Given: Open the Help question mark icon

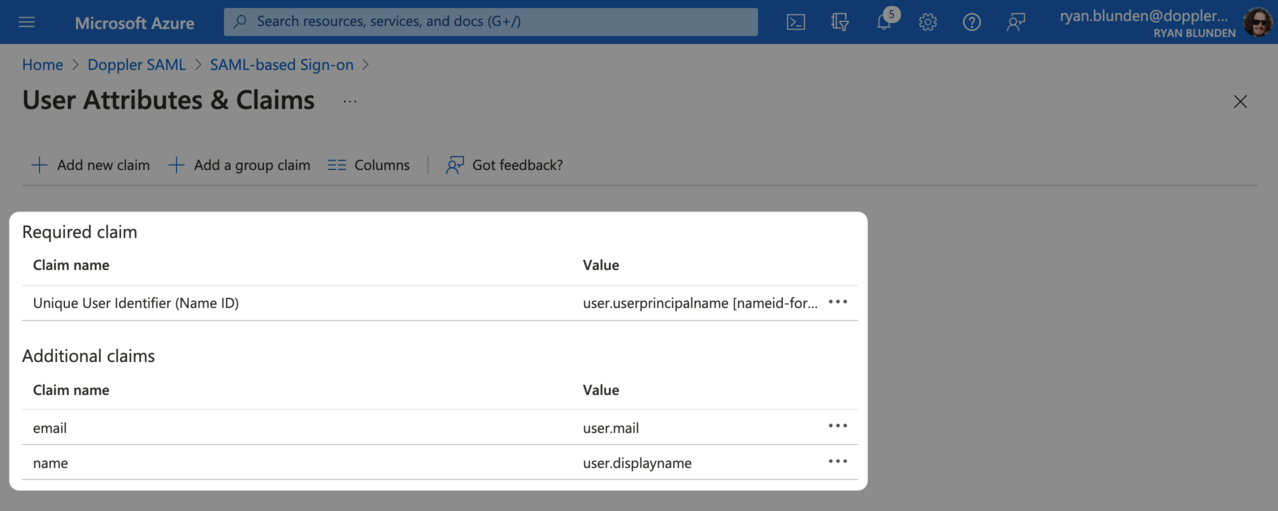Looking at the screenshot, I should [972, 22].
